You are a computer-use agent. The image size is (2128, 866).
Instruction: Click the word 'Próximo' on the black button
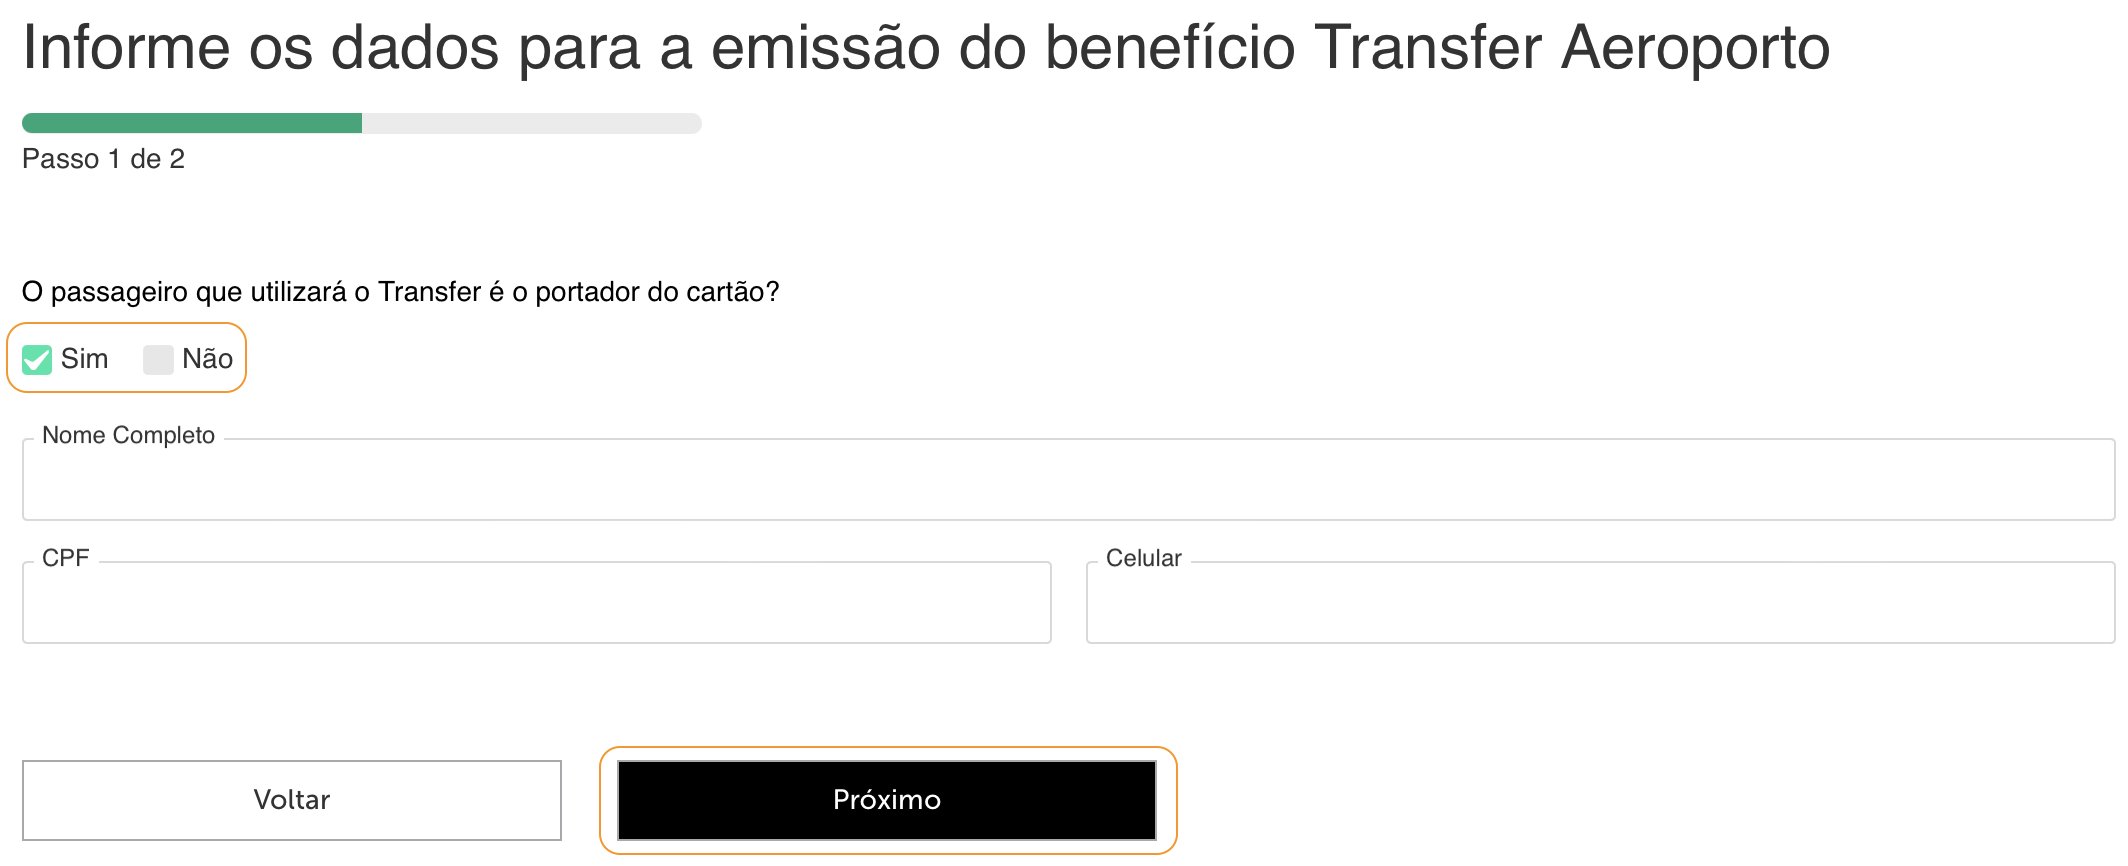887,799
